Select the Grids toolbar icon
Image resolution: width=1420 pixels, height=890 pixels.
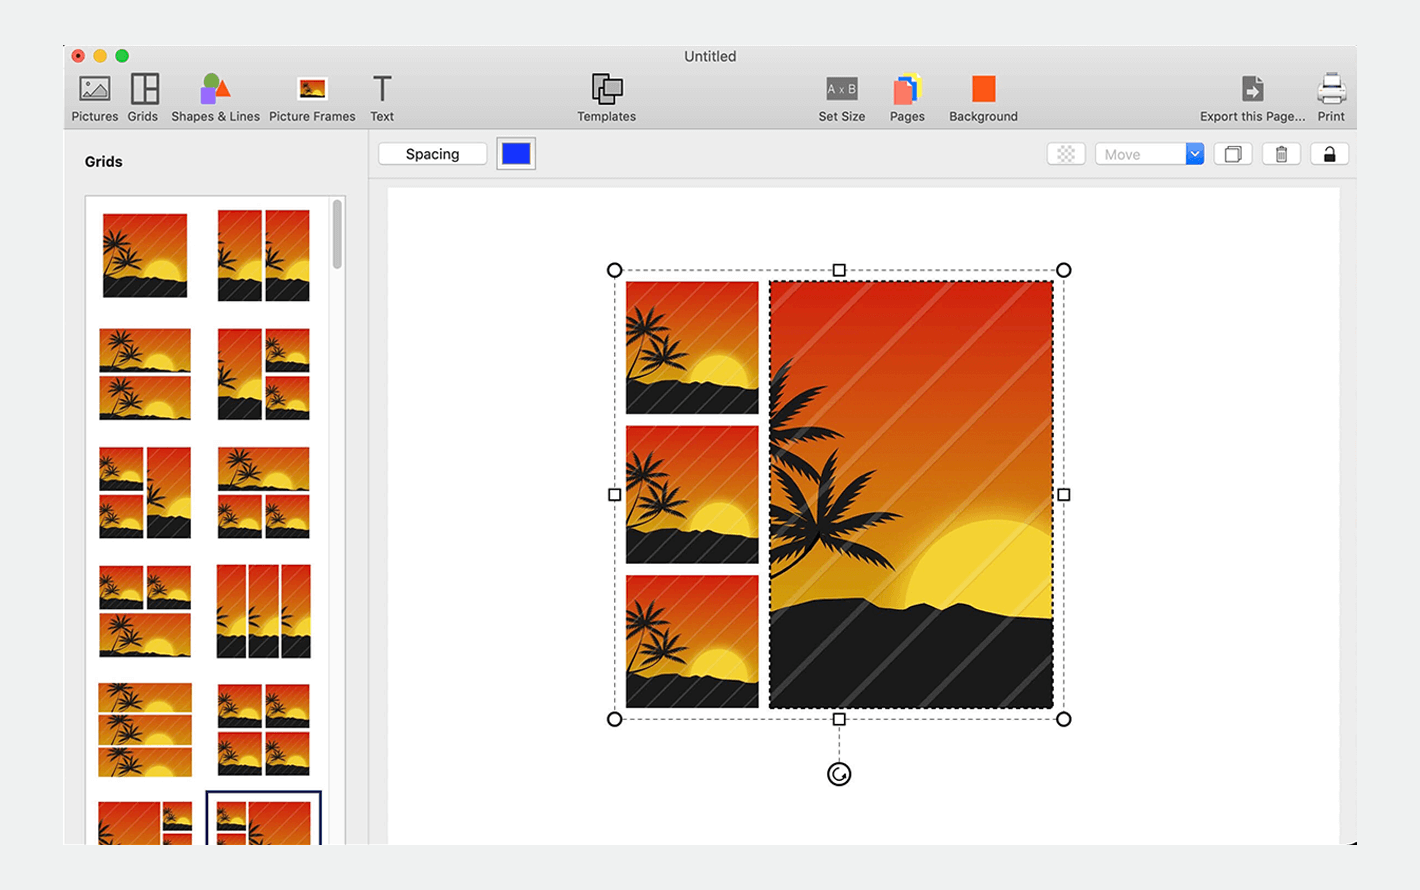coord(143,98)
